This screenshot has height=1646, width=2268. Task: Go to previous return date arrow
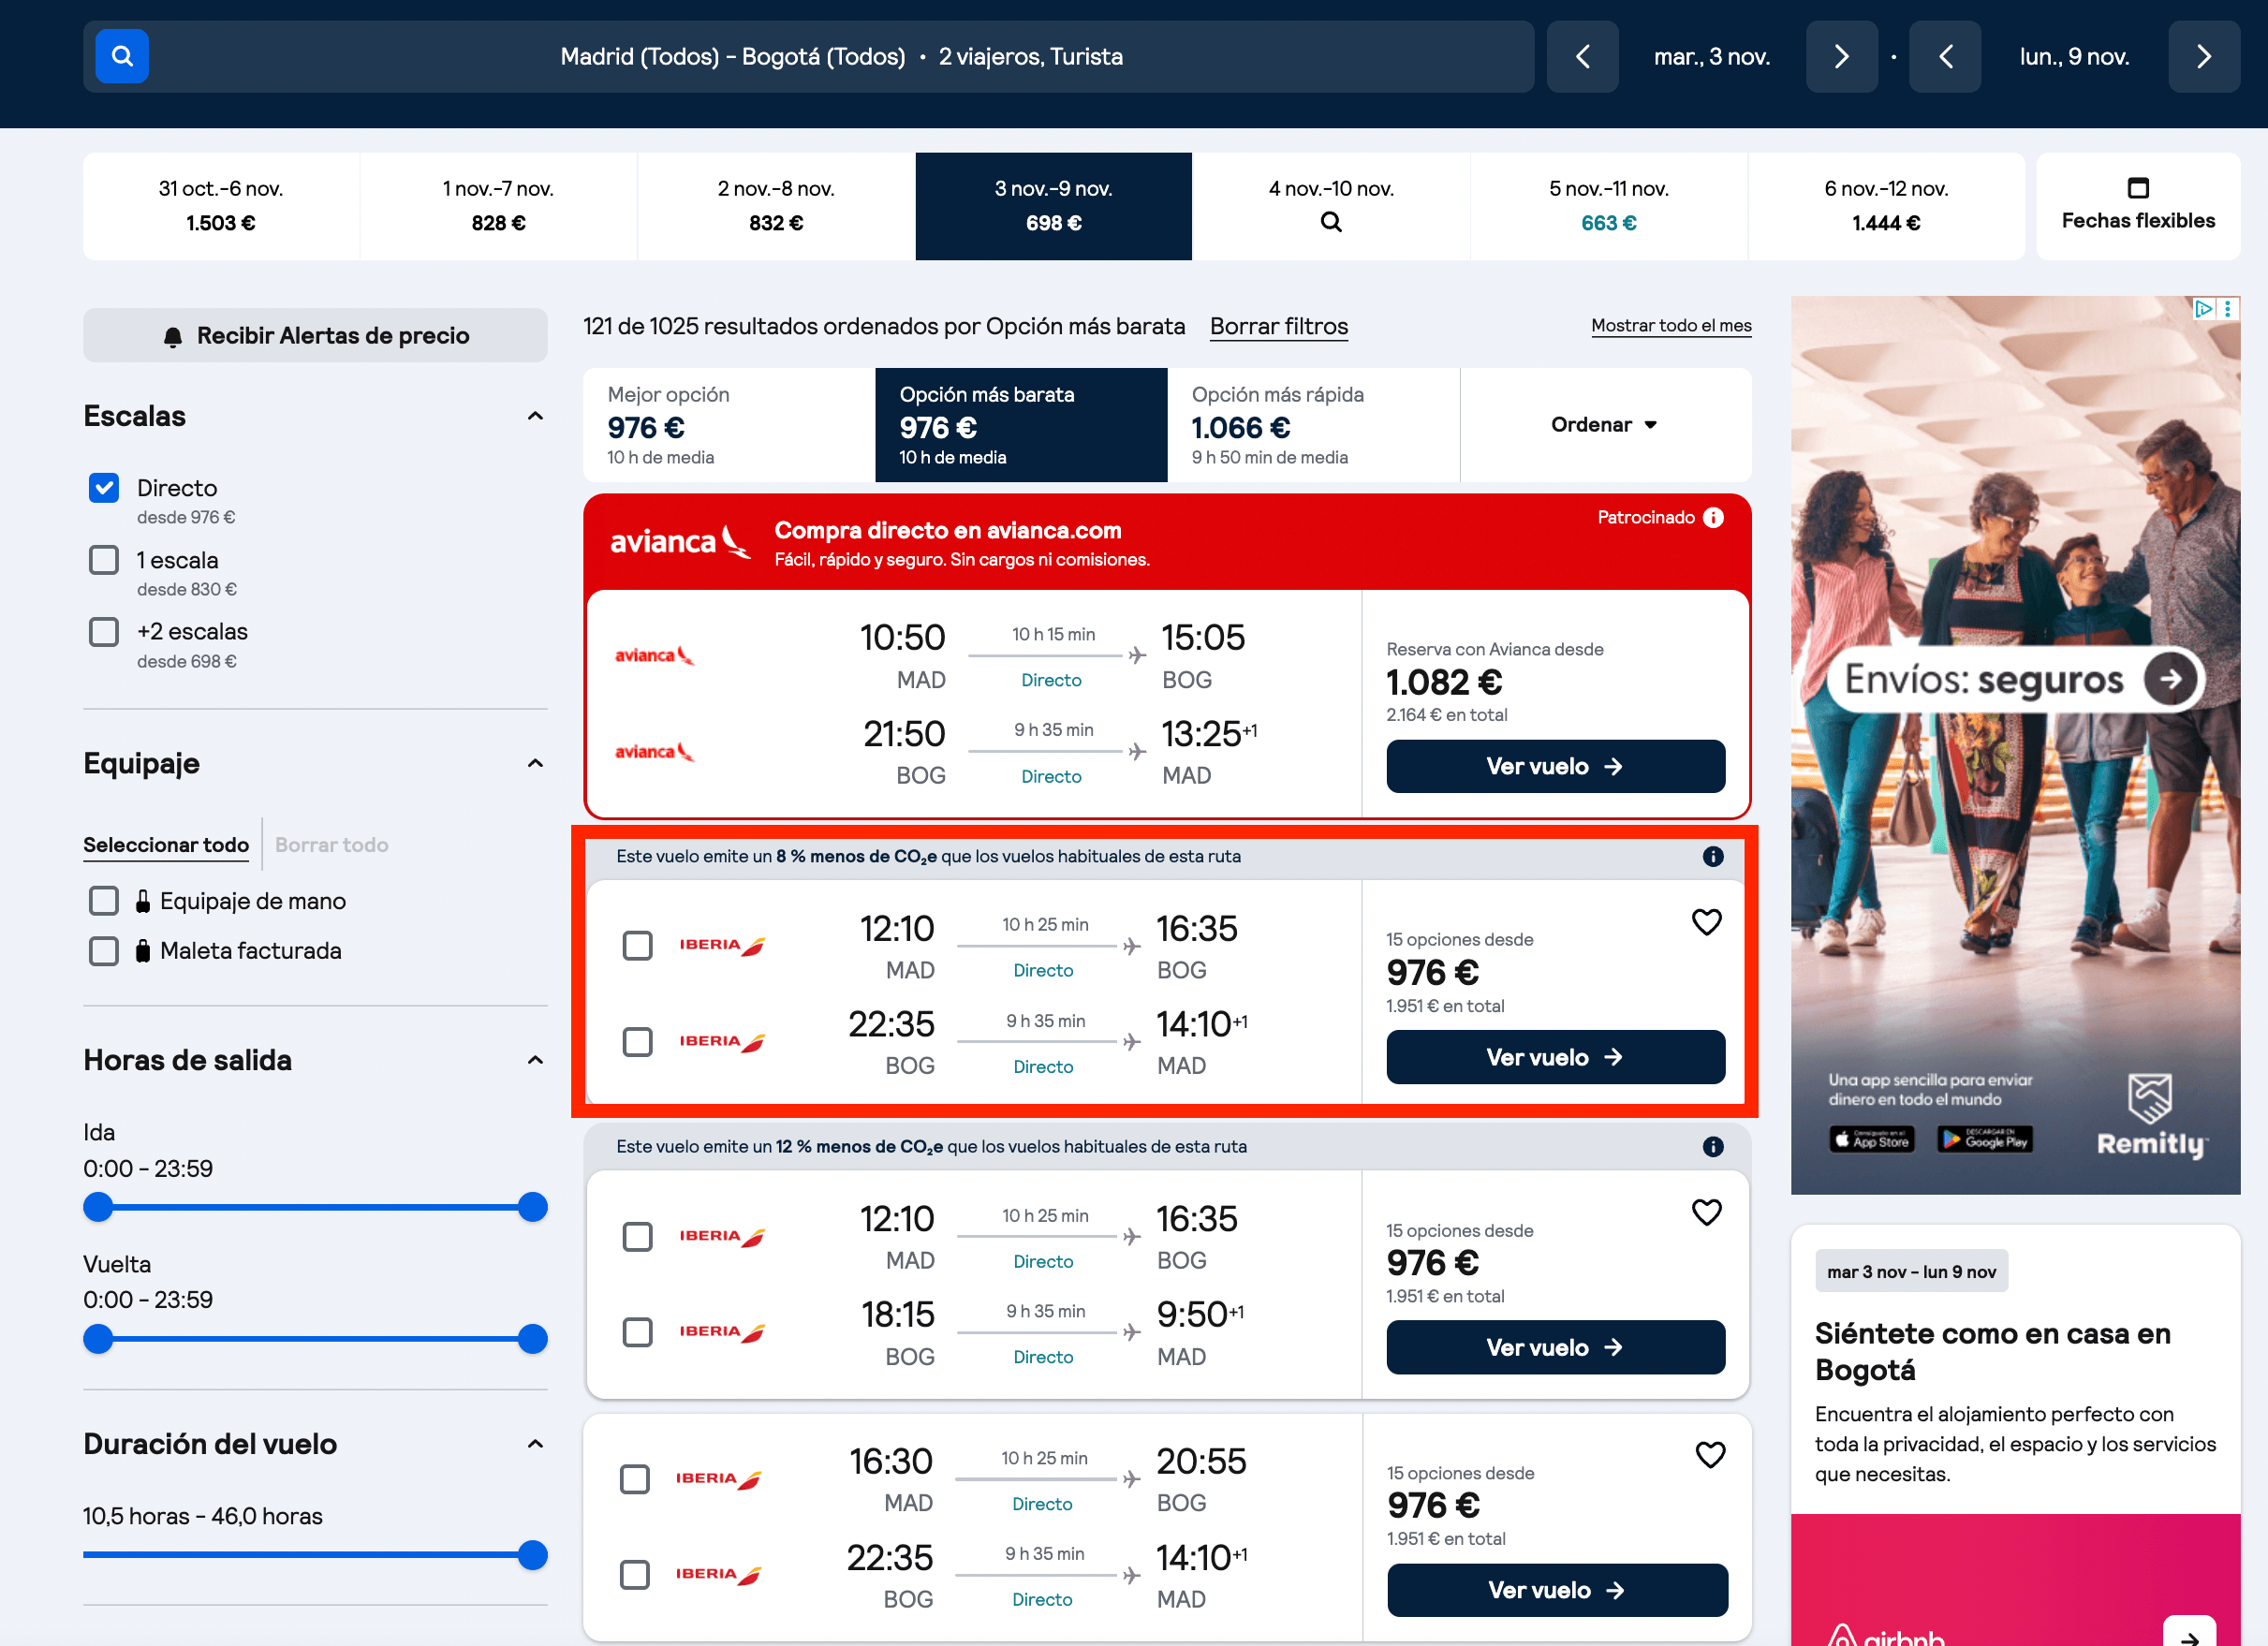[1945, 56]
